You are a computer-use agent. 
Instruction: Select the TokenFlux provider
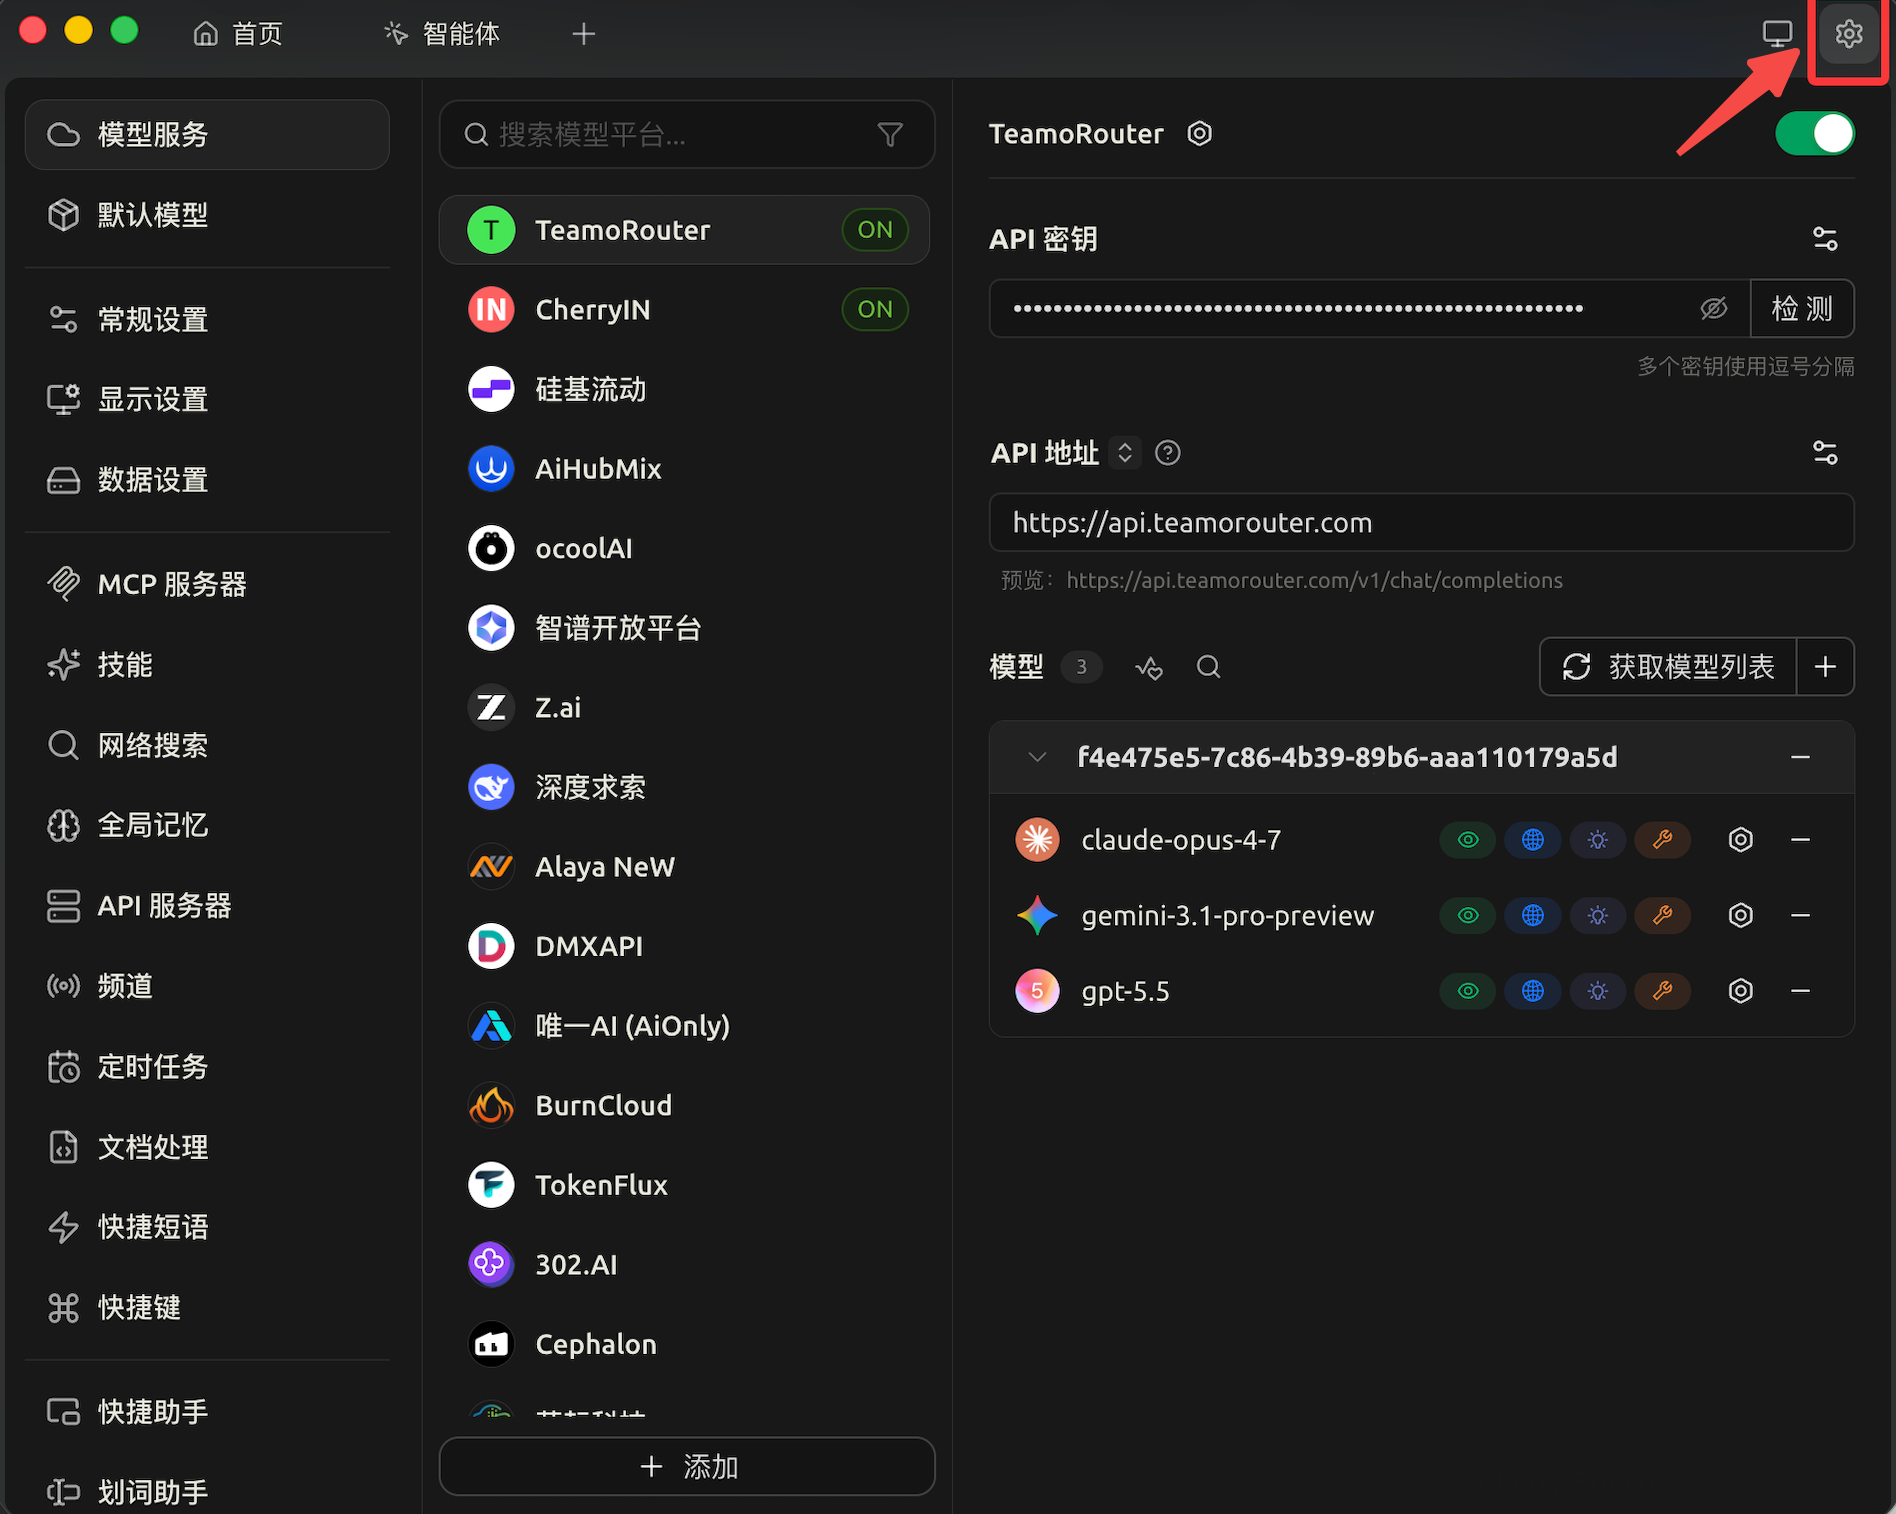[x=684, y=1185]
